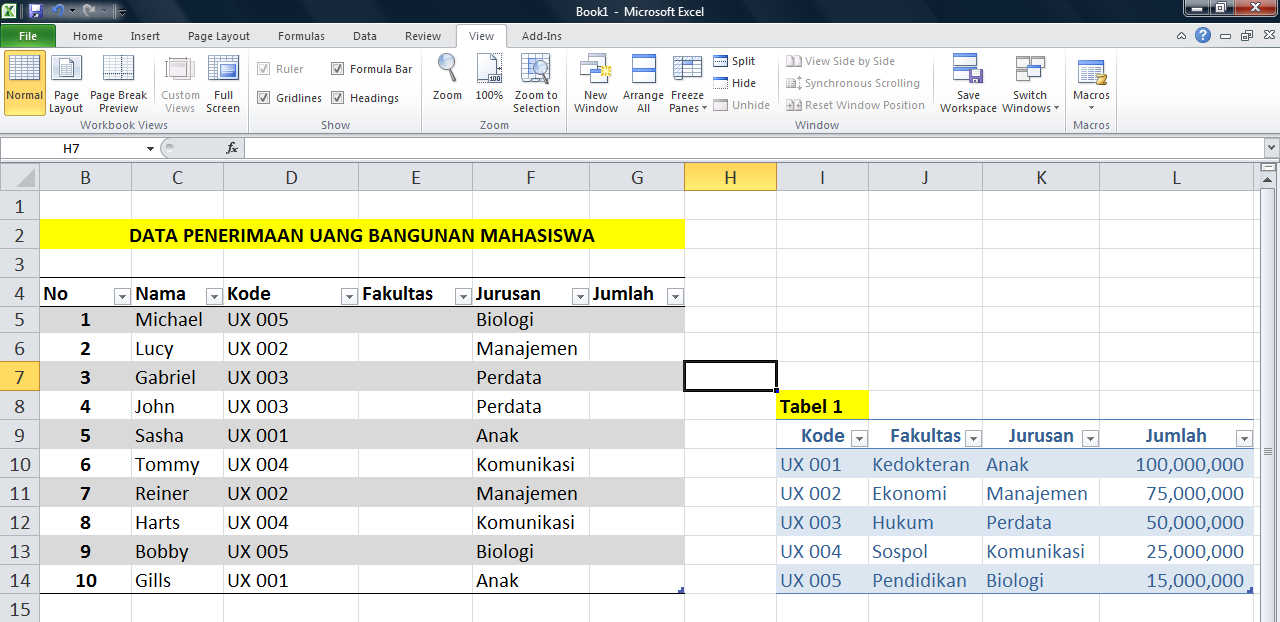Disable the Formula Bar checkbox
This screenshot has height=622, width=1280.
click(338, 68)
